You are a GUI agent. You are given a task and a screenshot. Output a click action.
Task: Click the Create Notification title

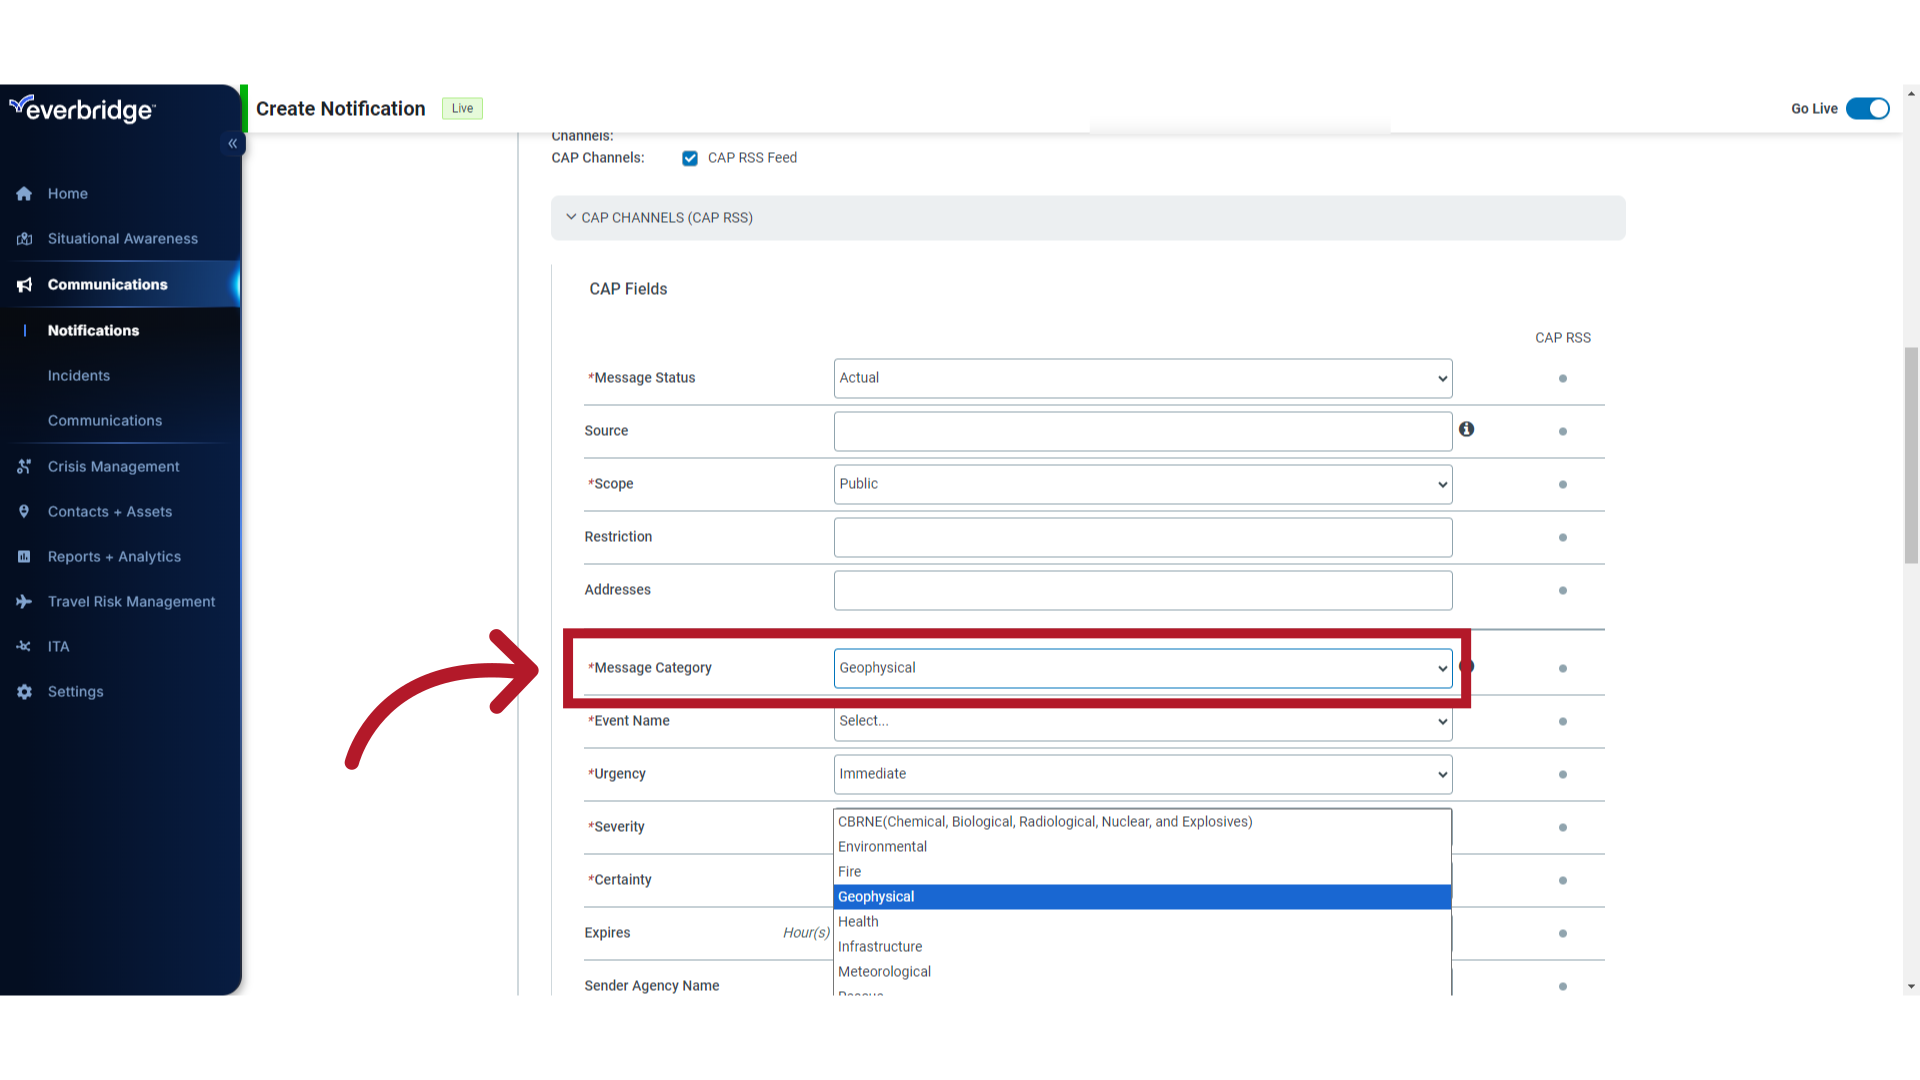click(341, 109)
